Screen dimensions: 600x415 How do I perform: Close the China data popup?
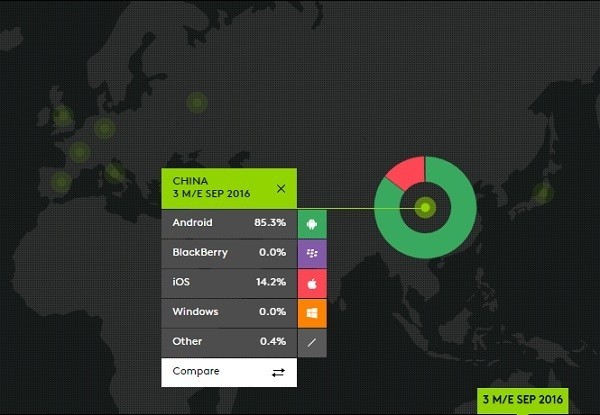click(x=281, y=188)
